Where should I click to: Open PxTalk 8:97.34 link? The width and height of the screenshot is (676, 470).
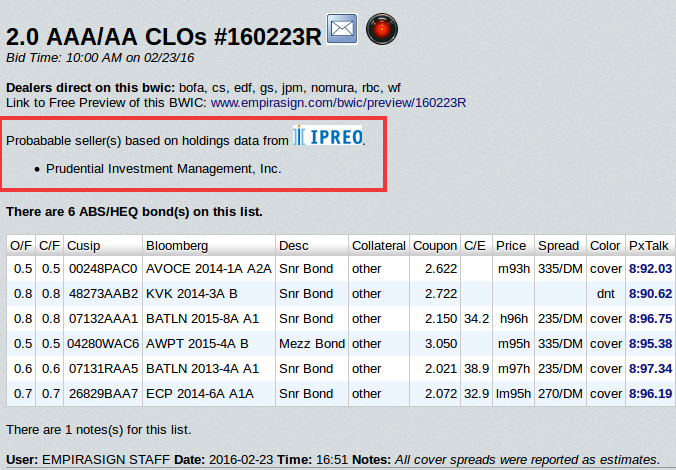click(650, 369)
